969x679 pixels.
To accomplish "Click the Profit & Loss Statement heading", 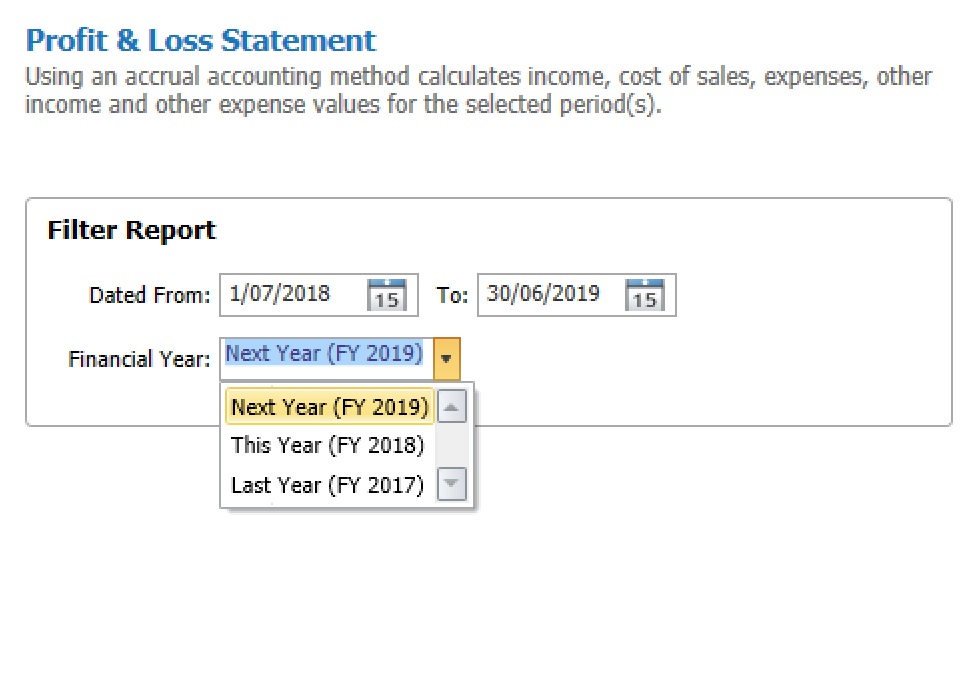I will (x=200, y=41).
